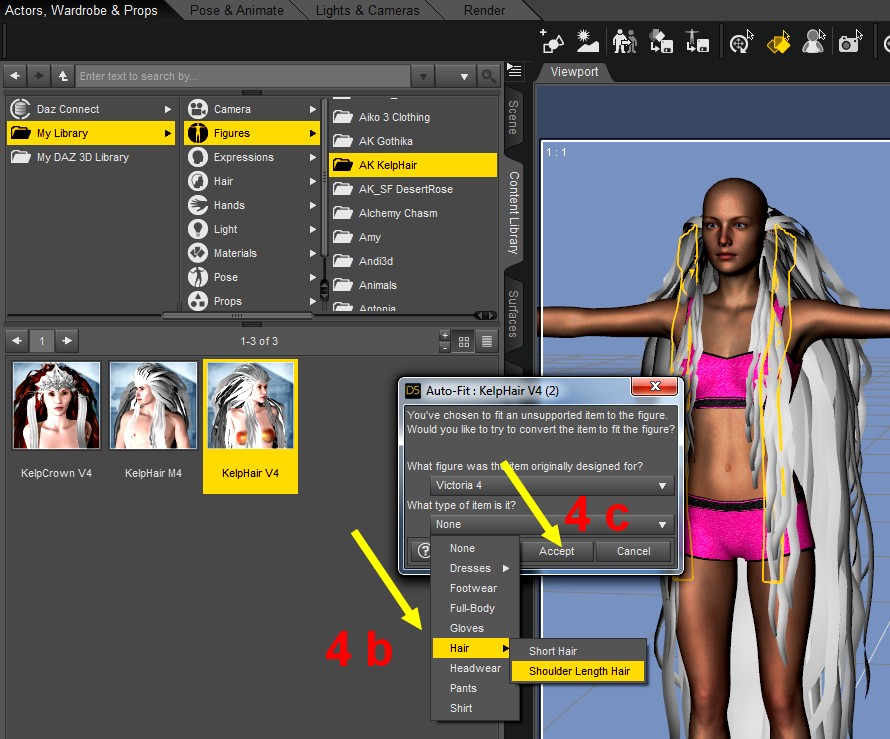Click the Daz Connect database icon
890x739 pixels.
[20, 108]
